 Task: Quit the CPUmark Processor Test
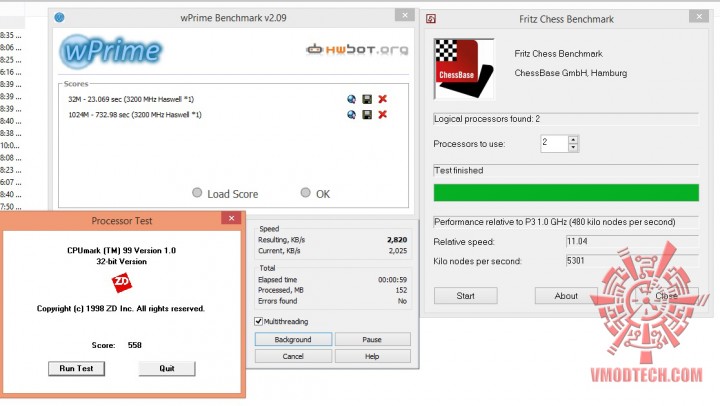[x=167, y=368]
